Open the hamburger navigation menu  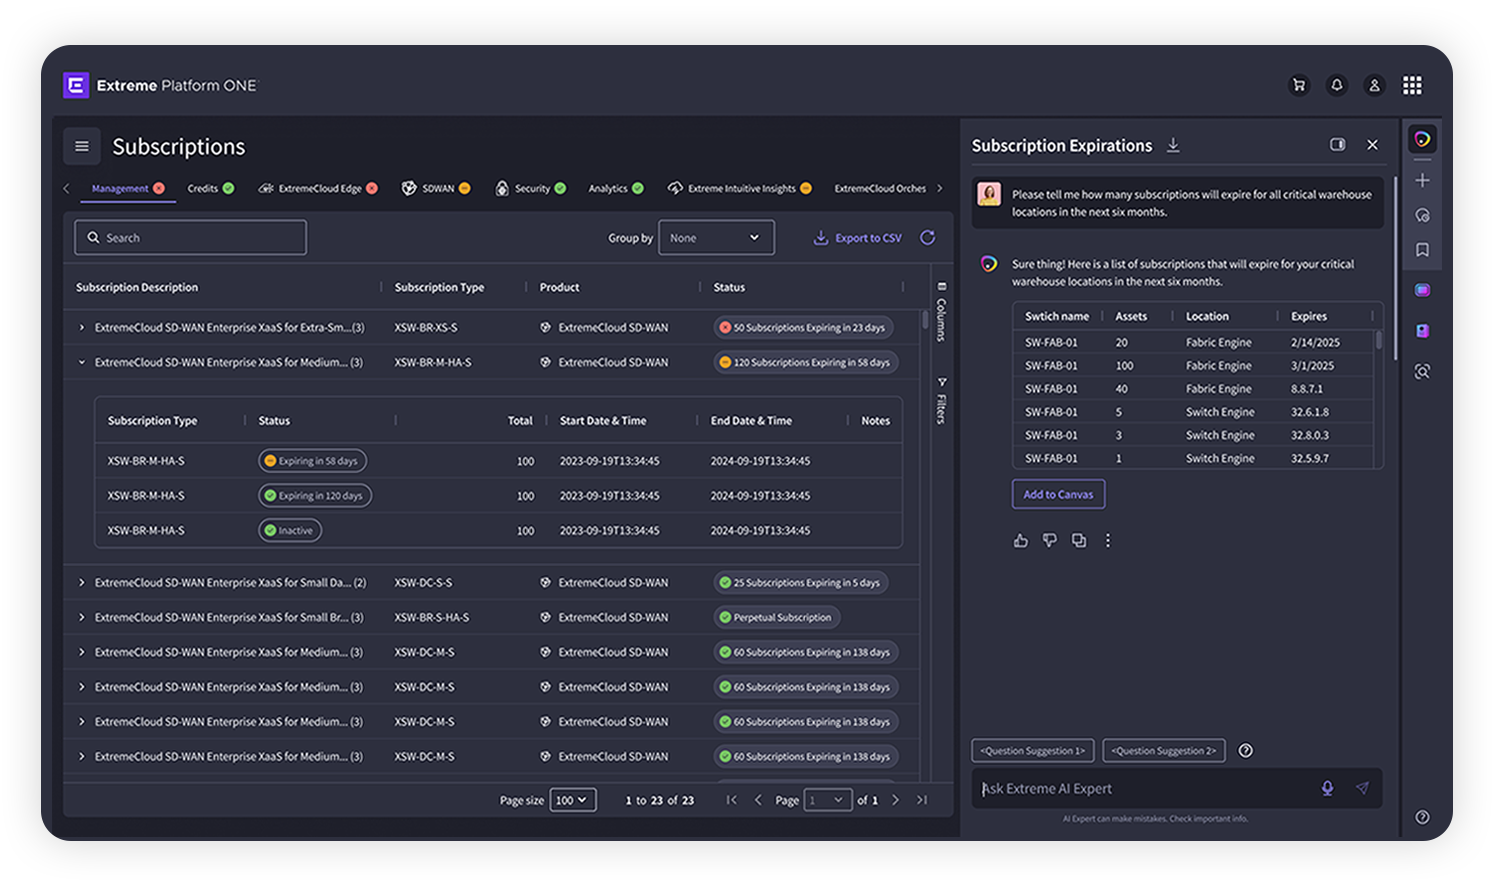[x=82, y=147]
